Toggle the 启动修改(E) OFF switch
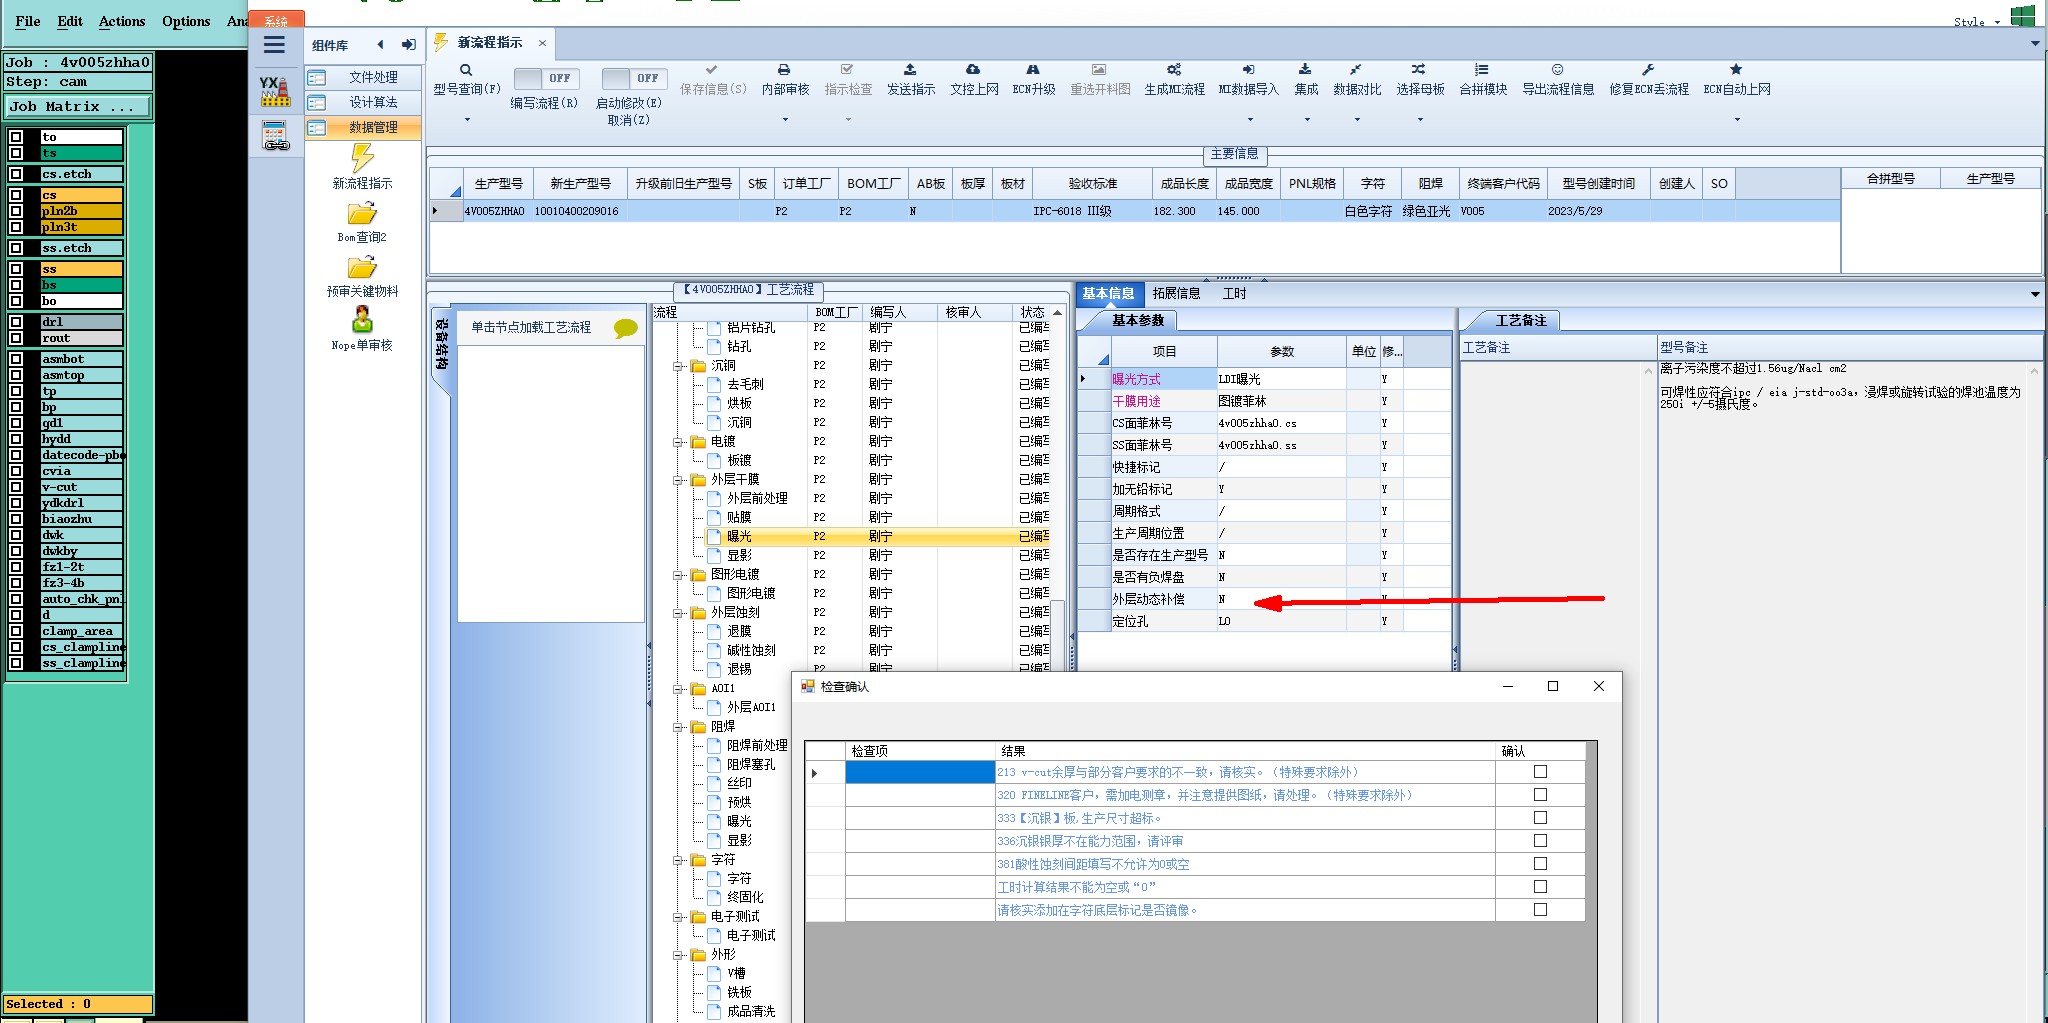This screenshot has width=2048, height=1023. coord(632,78)
